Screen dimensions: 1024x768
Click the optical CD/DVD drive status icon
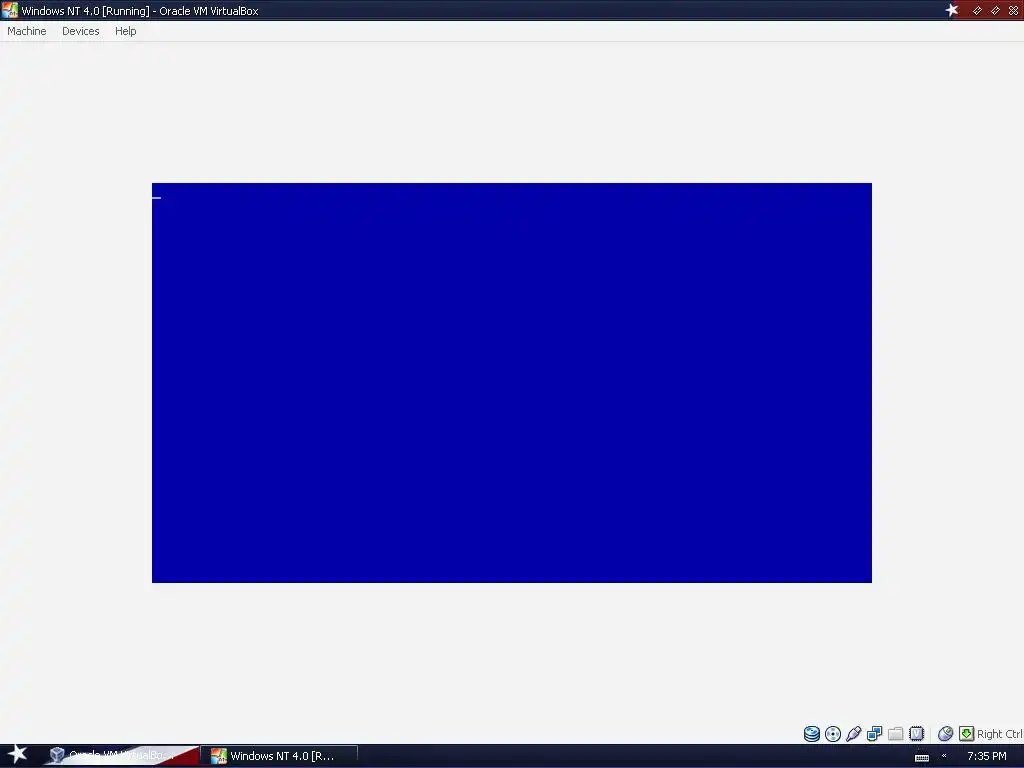(x=833, y=734)
